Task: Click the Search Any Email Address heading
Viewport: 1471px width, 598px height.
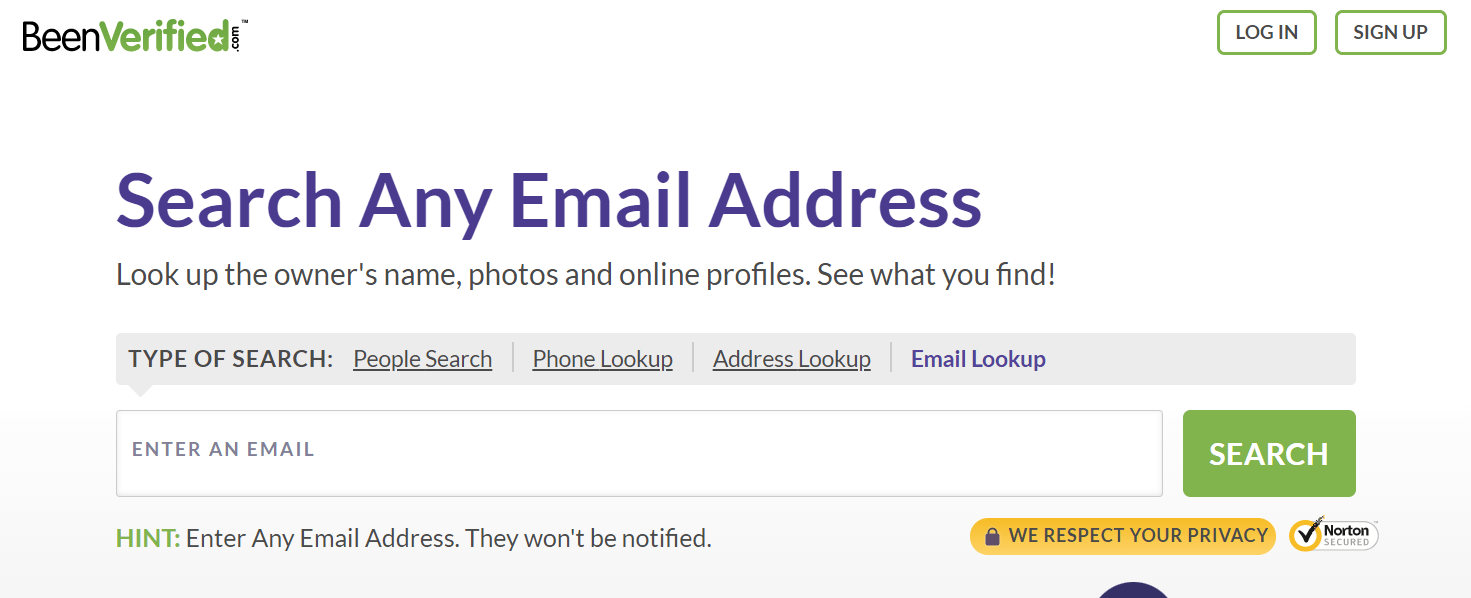Action: click(x=549, y=200)
